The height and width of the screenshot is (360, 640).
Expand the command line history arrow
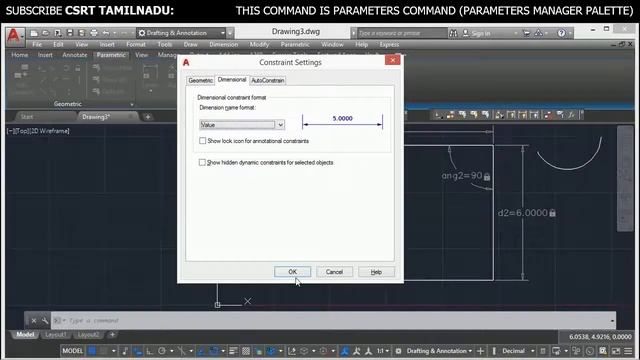tap(612, 321)
